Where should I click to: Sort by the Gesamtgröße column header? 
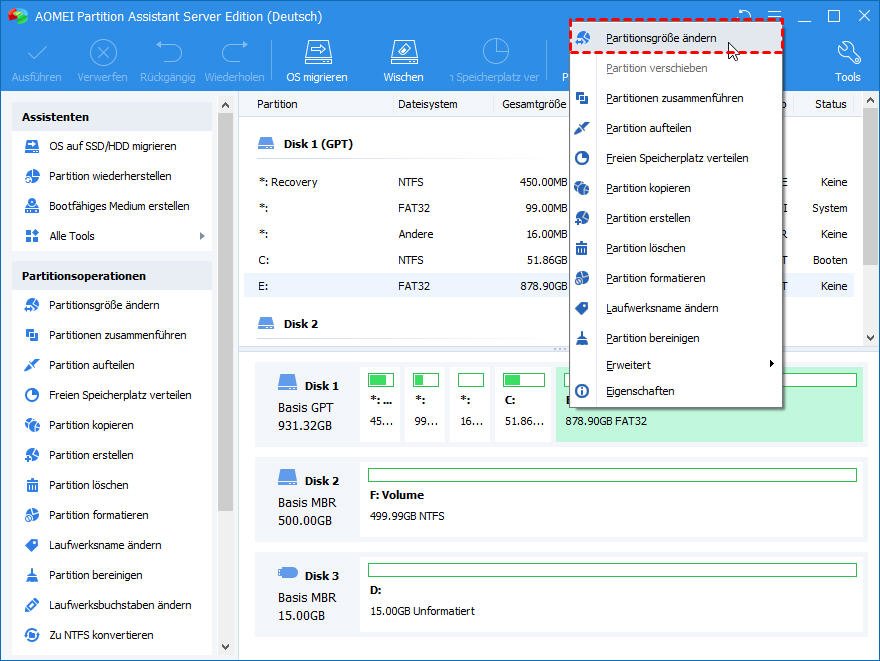click(534, 104)
